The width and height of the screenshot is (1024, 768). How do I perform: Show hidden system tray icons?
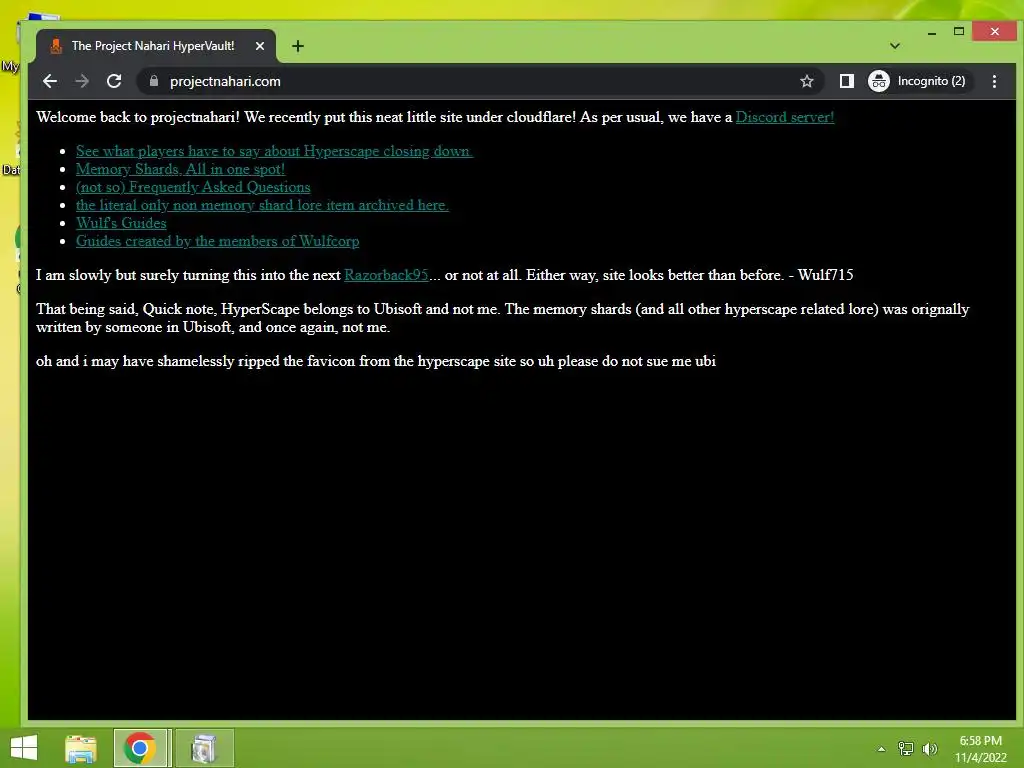pyautogui.click(x=881, y=749)
